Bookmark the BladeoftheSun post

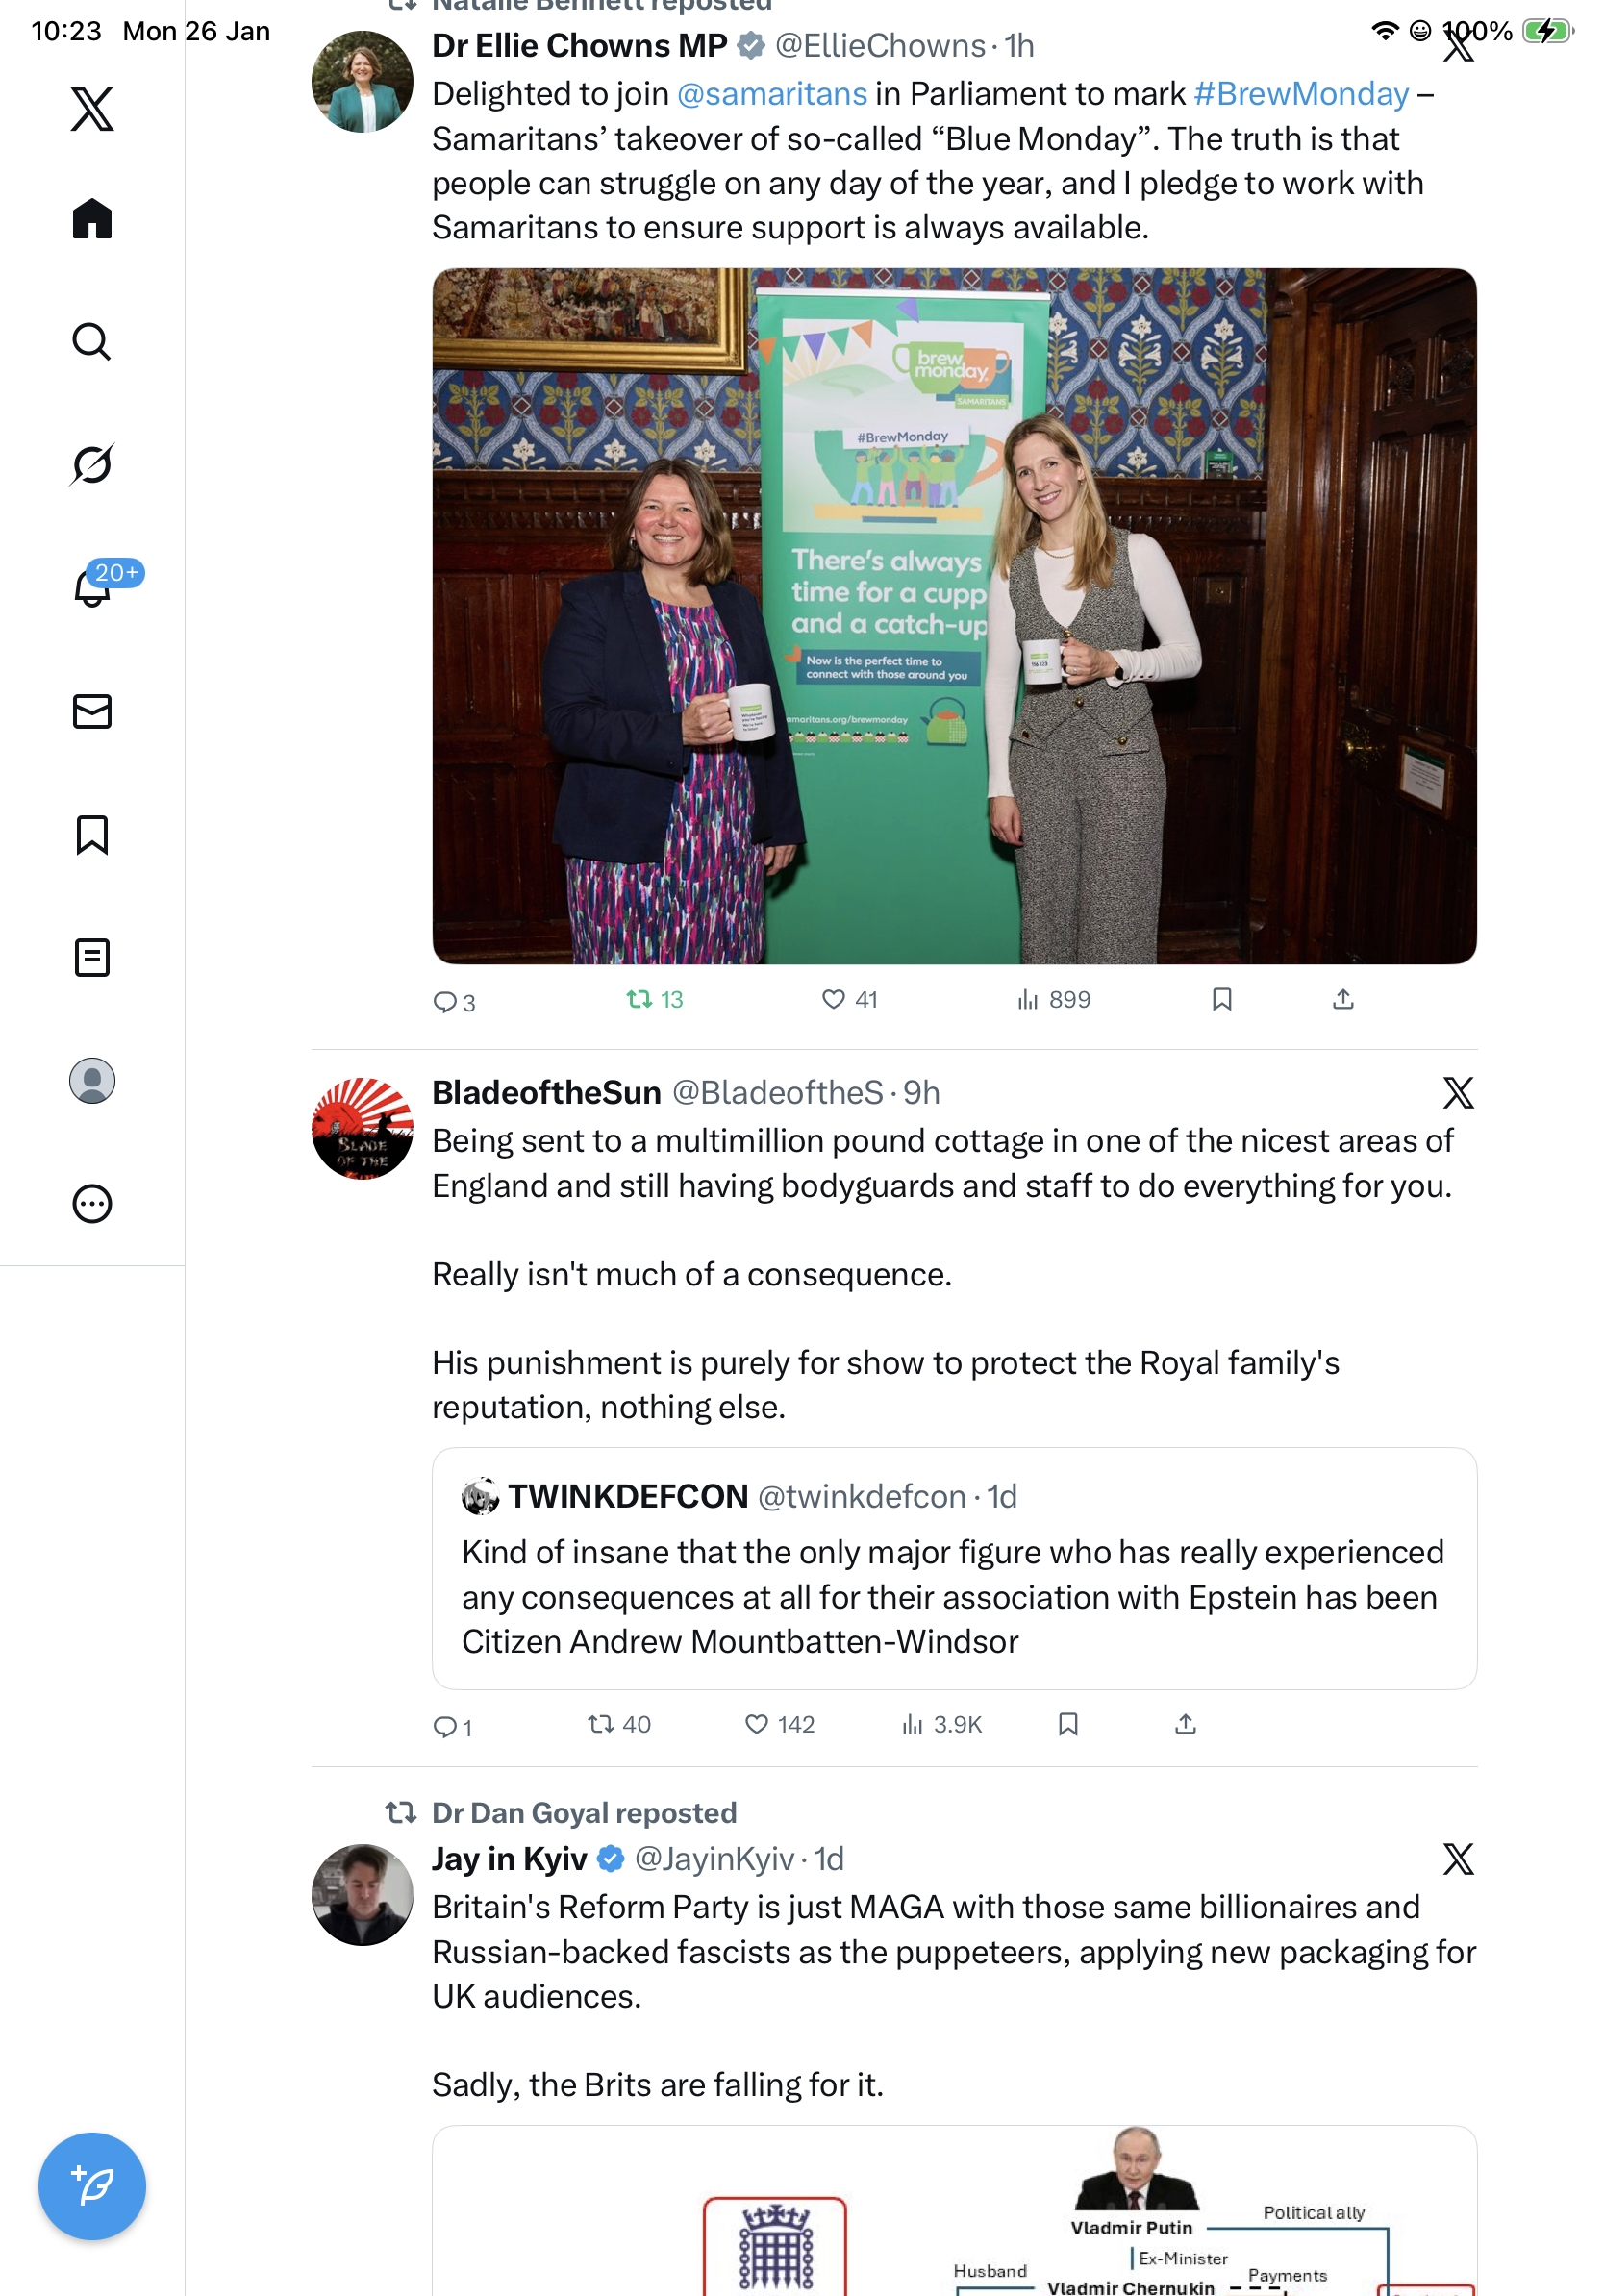(1068, 1723)
